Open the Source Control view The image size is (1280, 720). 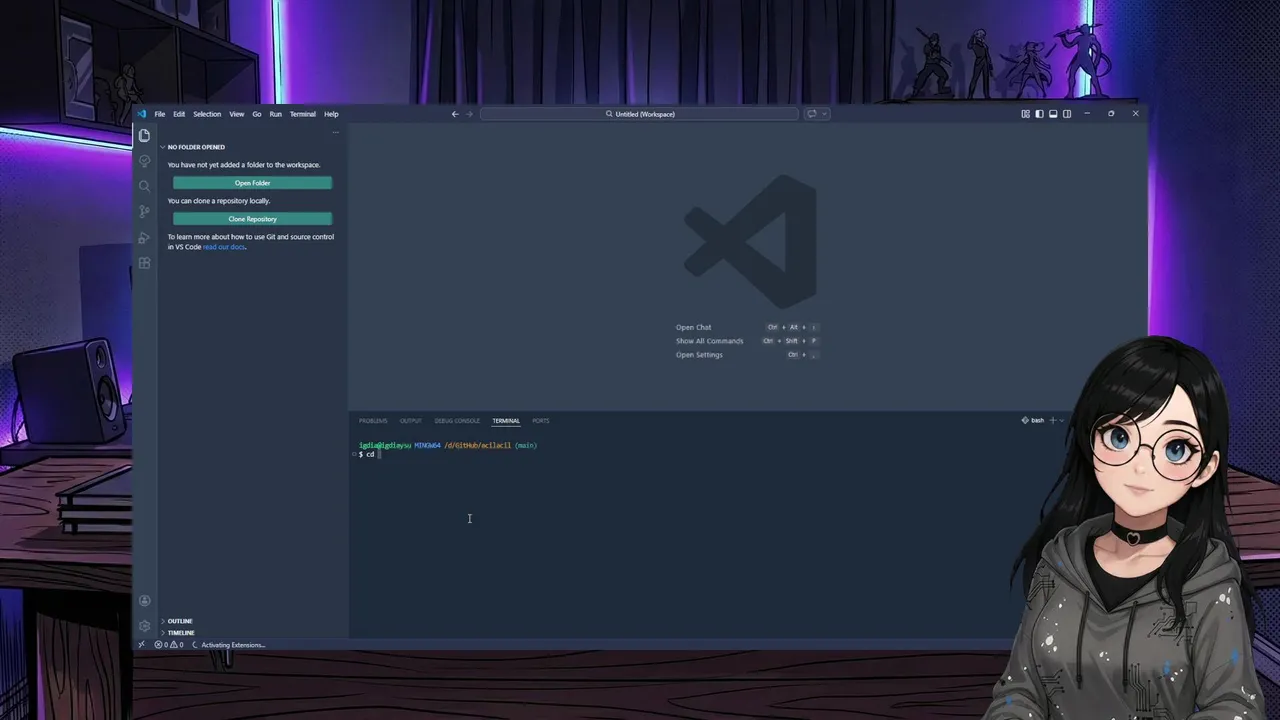144,211
